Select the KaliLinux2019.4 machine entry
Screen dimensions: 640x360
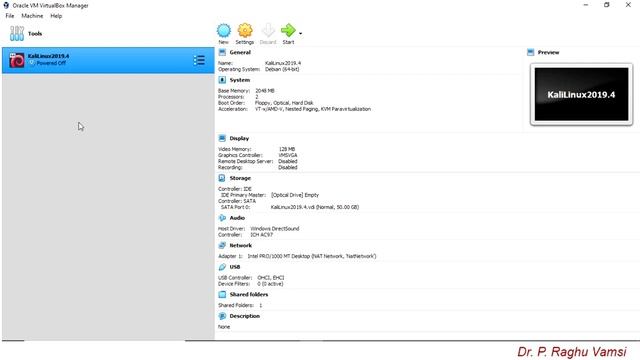108,60
